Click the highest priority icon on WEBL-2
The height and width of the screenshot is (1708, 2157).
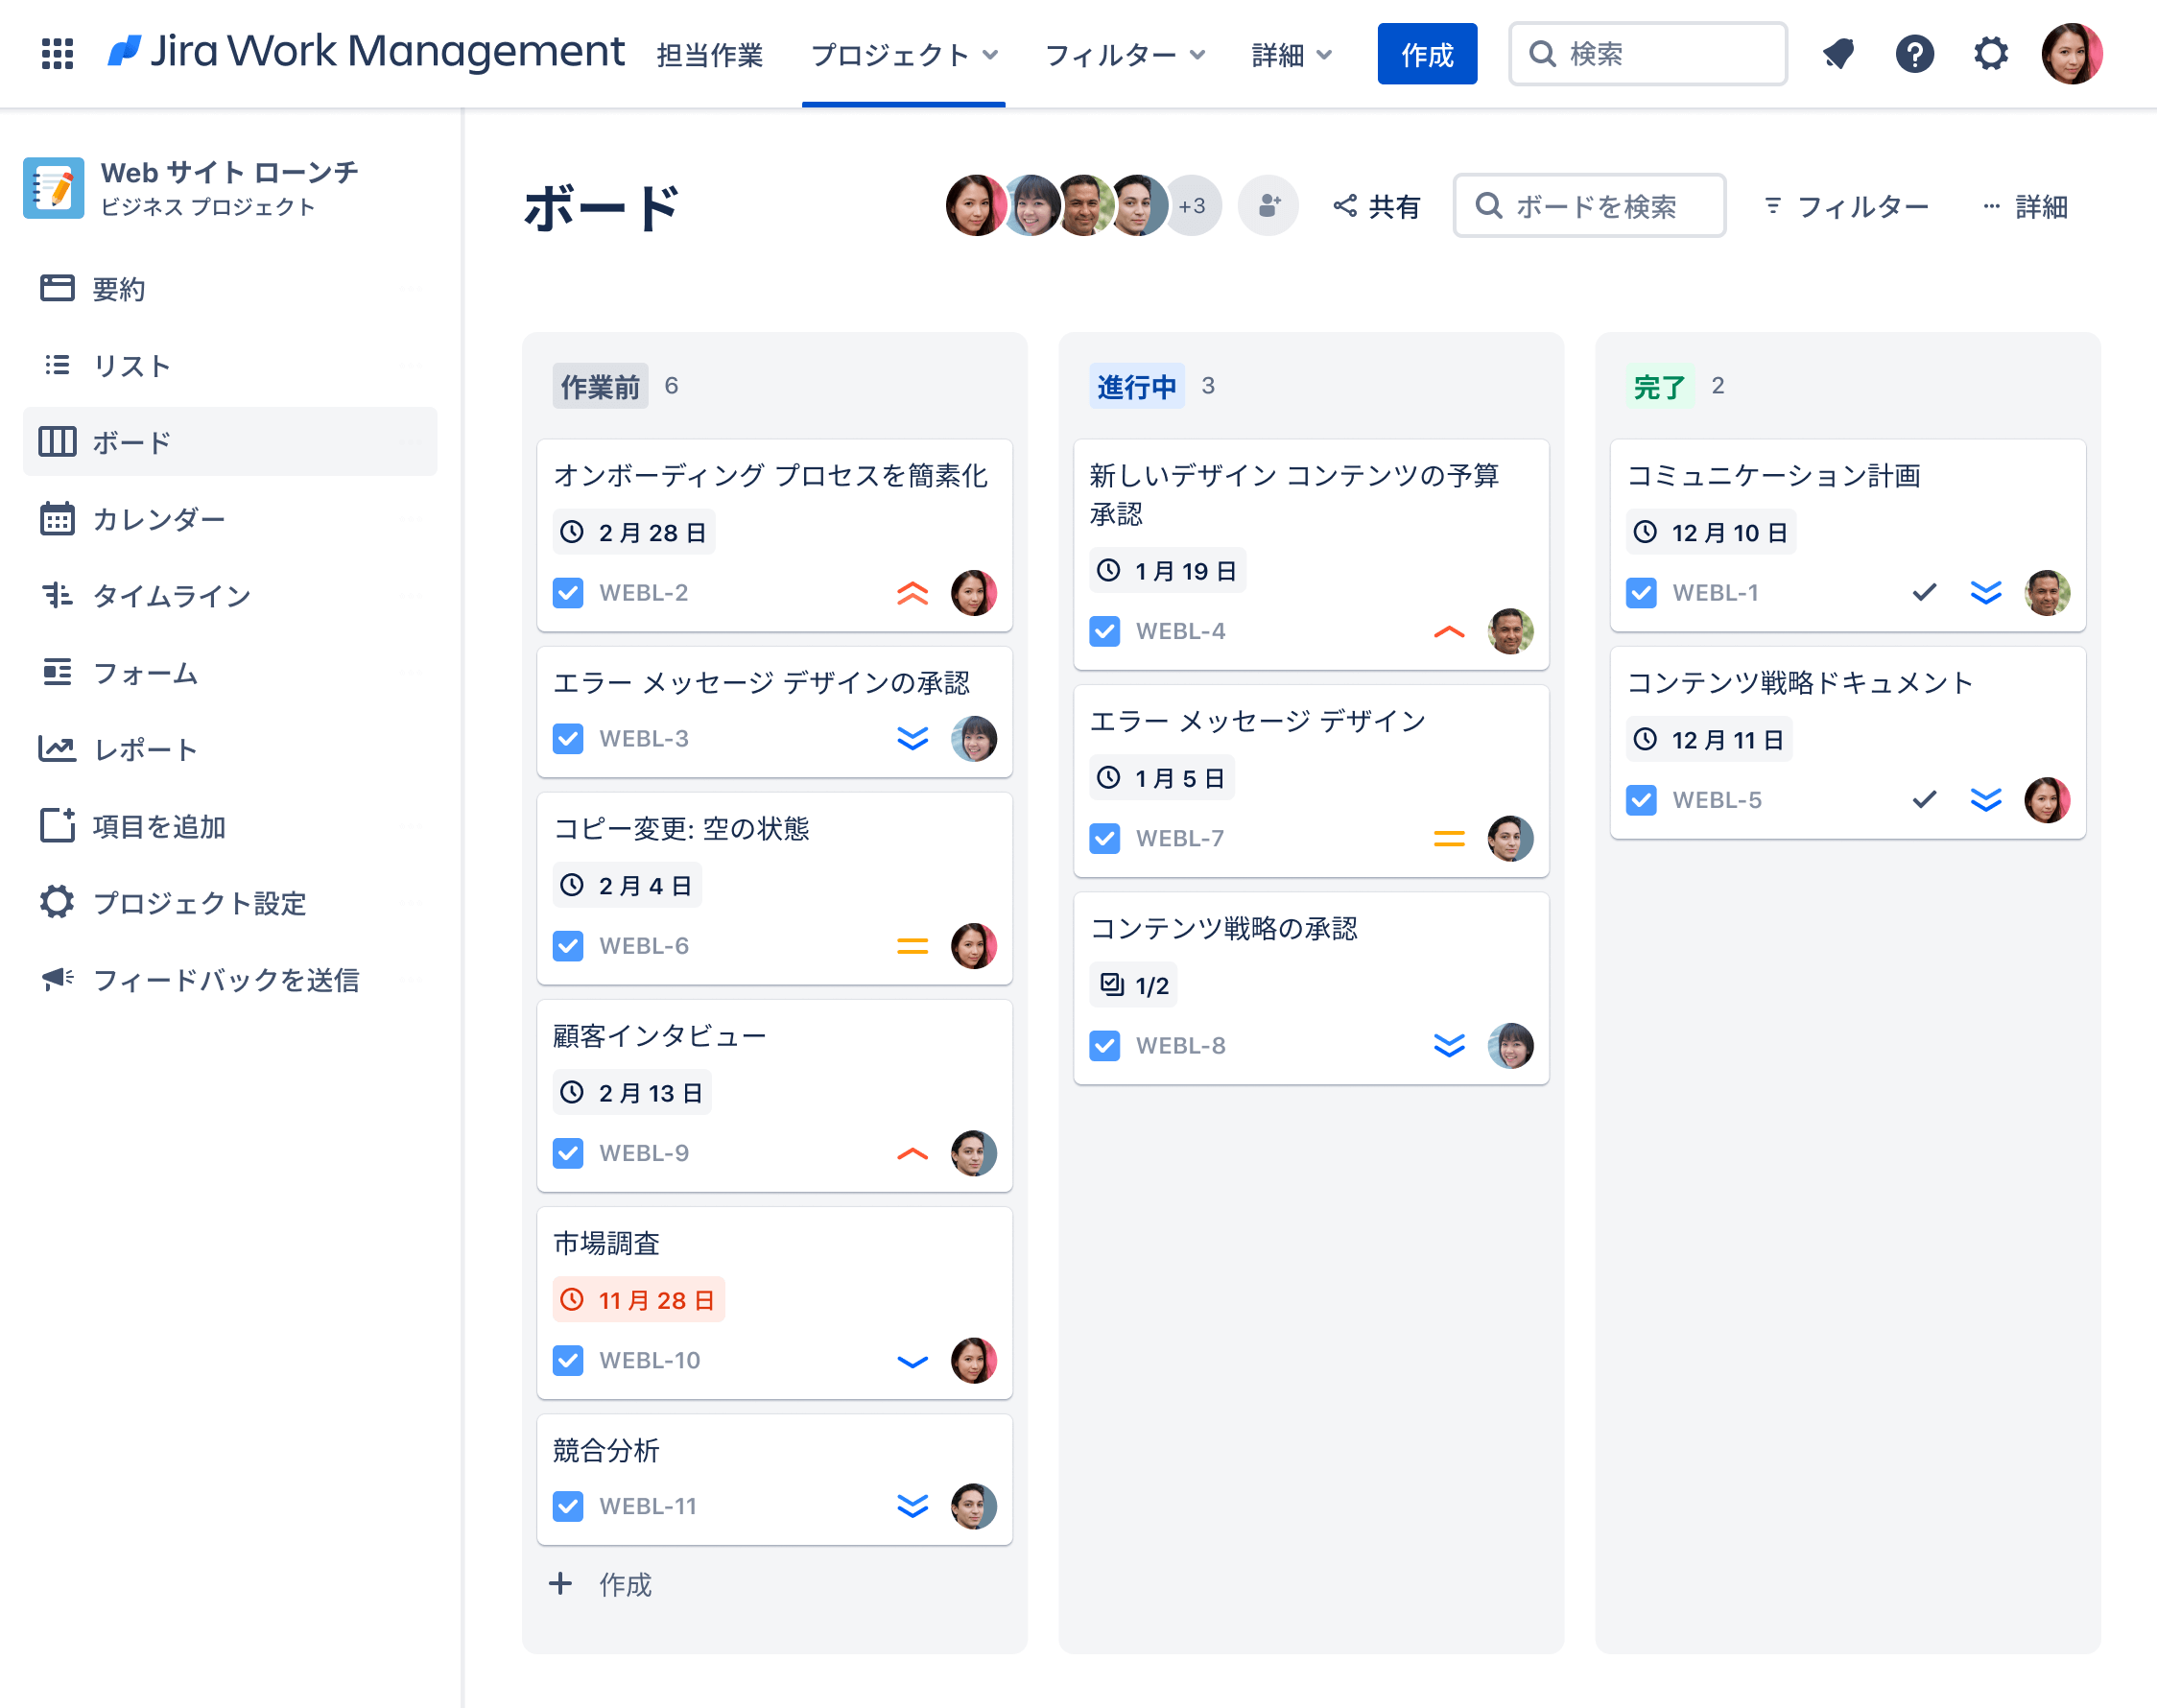point(912,593)
